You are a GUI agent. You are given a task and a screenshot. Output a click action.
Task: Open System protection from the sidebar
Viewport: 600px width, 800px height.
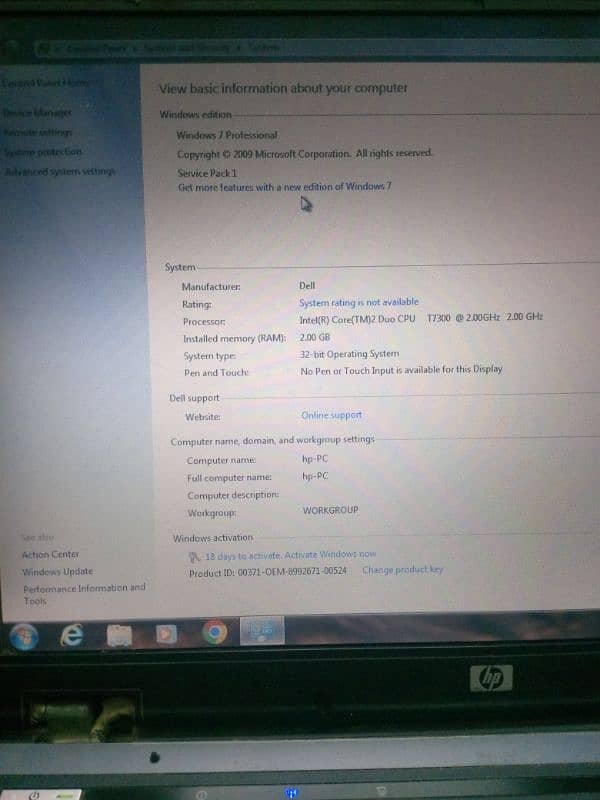[42, 152]
